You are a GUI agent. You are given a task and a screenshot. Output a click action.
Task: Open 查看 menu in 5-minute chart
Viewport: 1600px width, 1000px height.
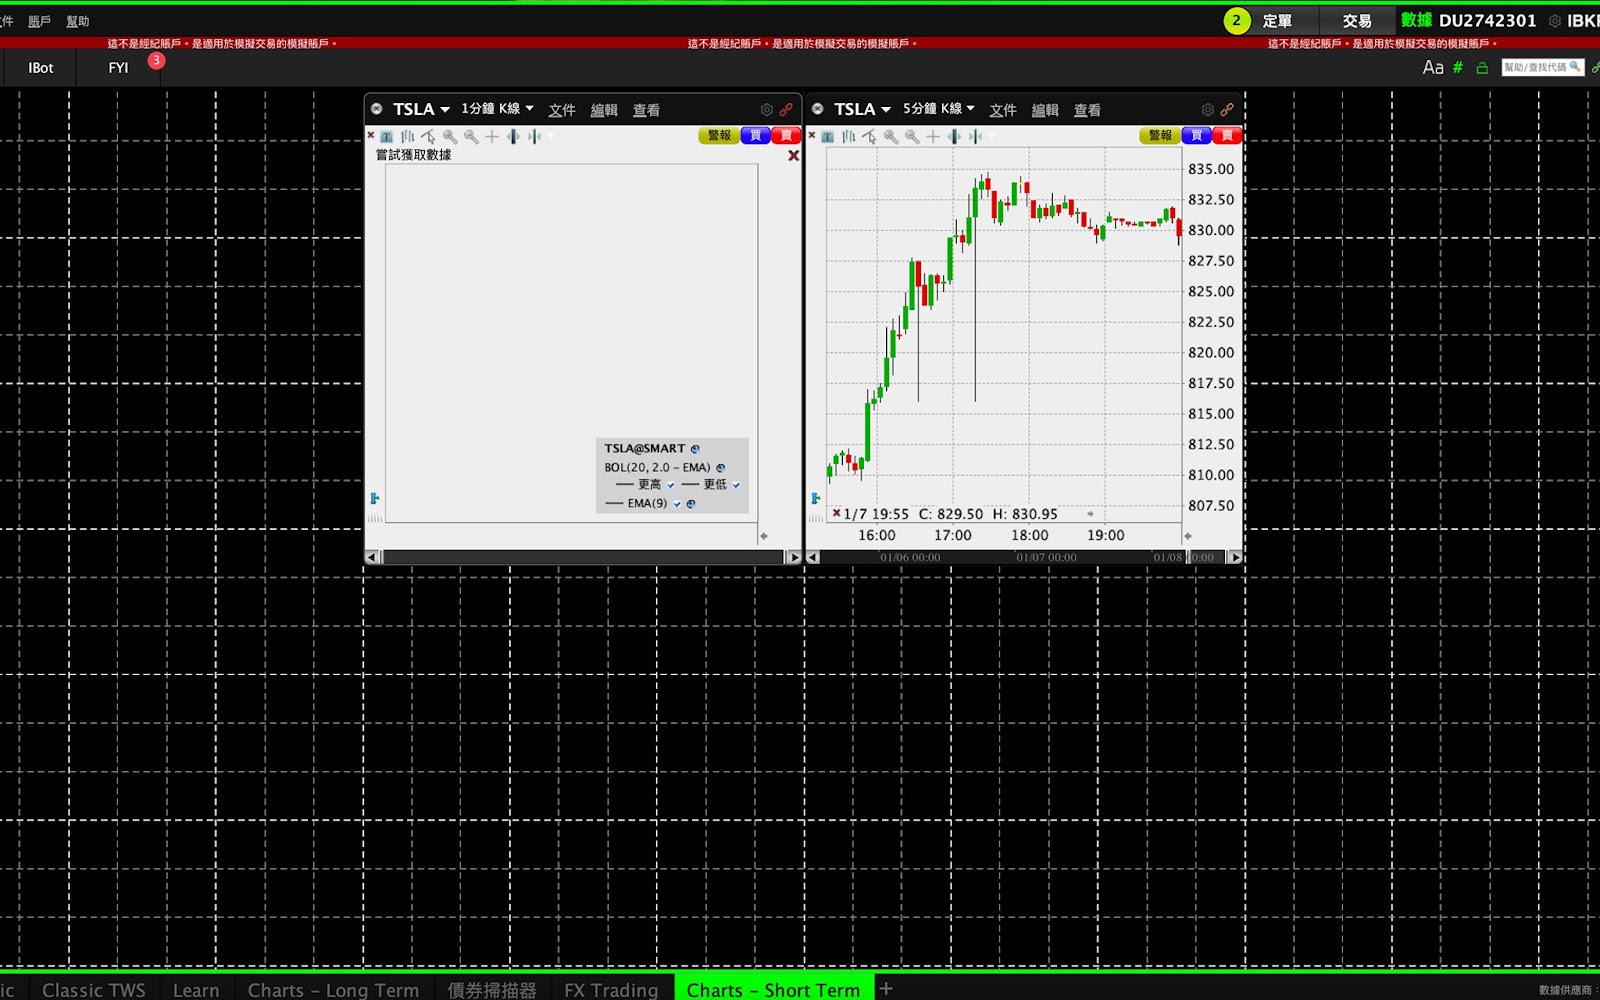click(x=1087, y=110)
